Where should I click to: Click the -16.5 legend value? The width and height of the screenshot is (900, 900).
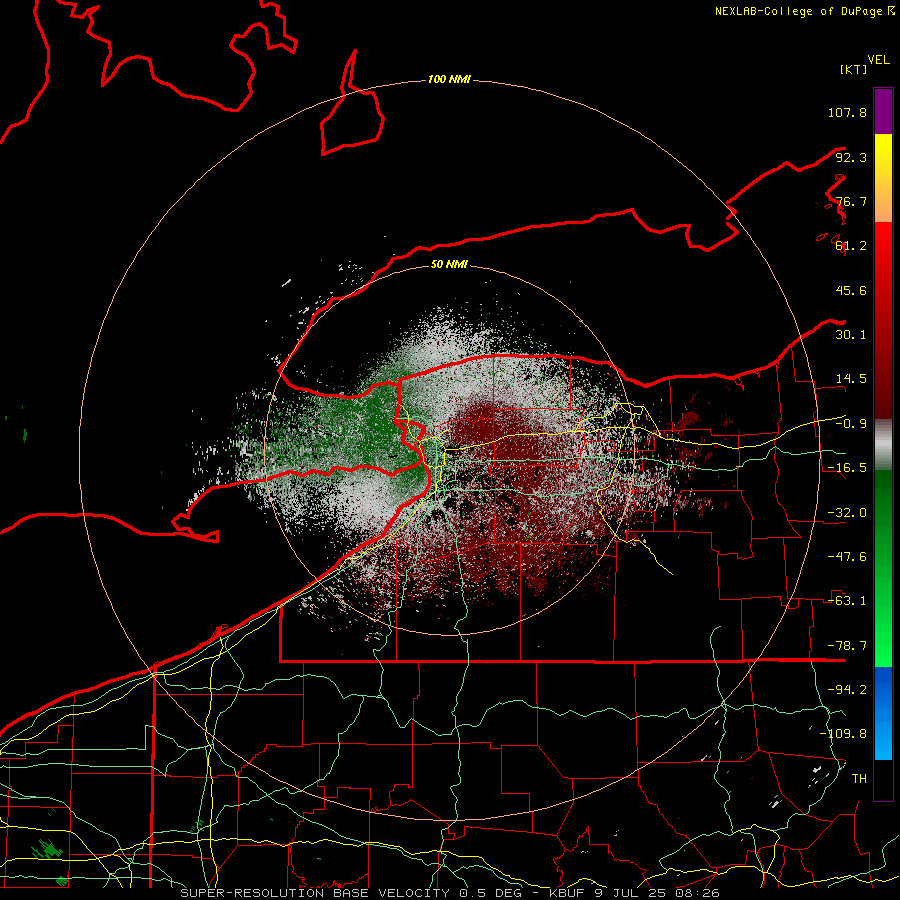(847, 468)
